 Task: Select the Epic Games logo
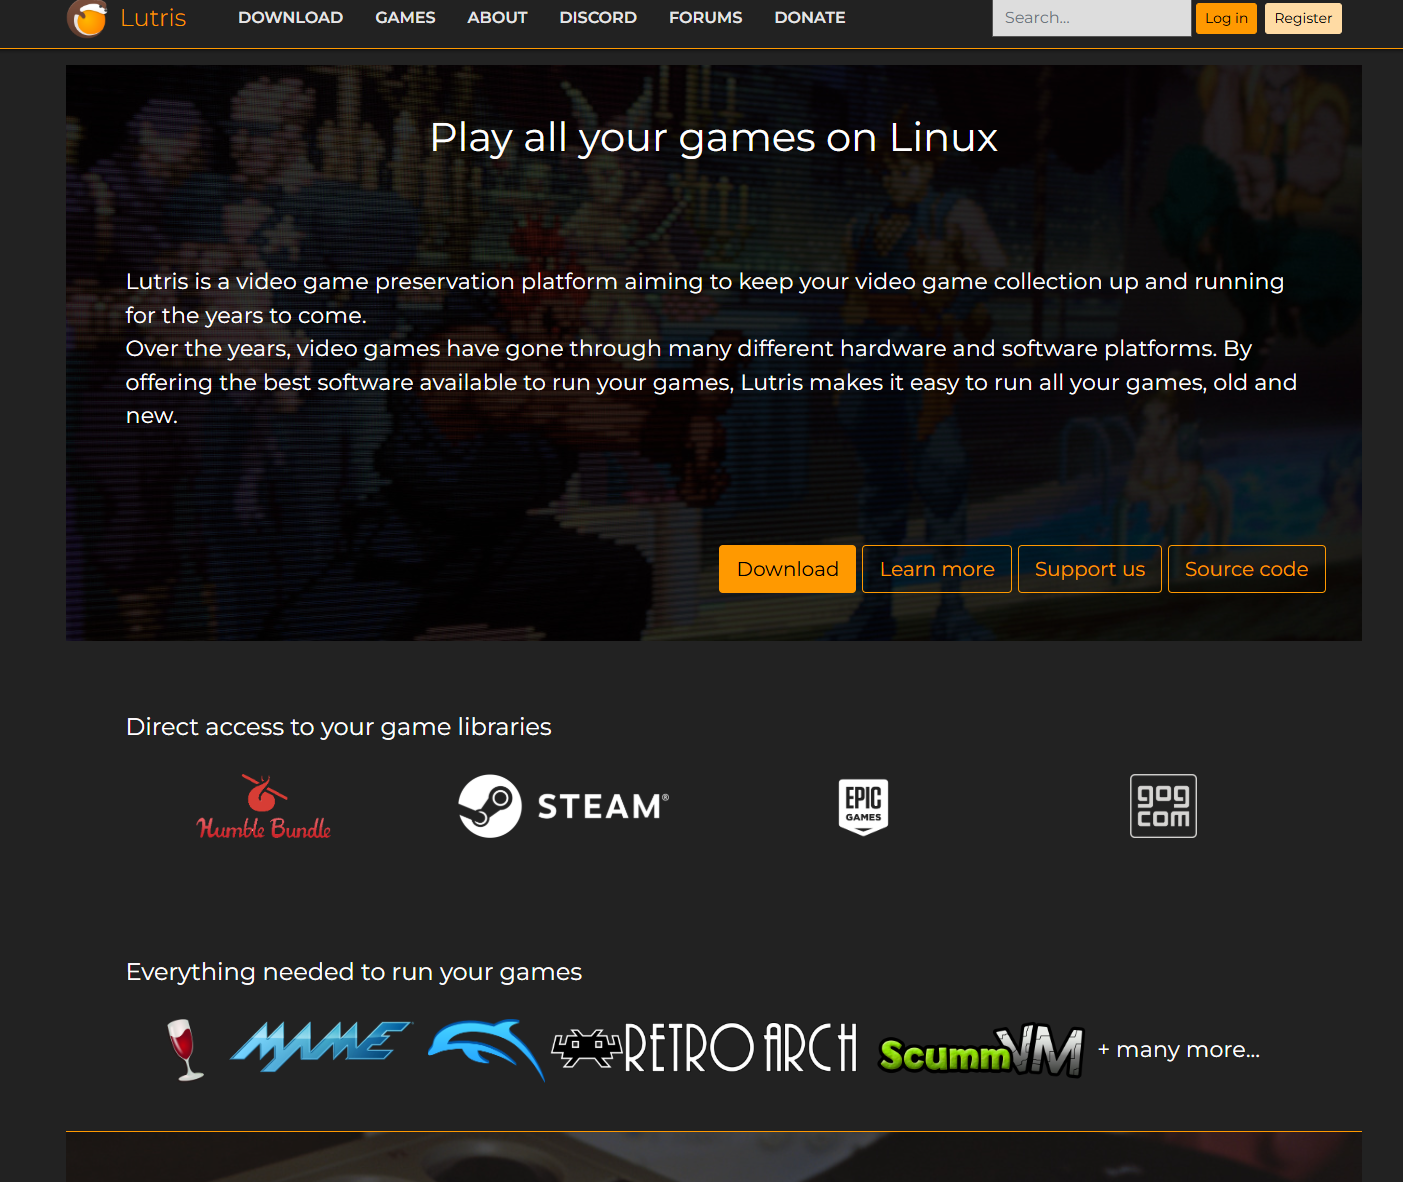pyautogui.click(x=863, y=806)
